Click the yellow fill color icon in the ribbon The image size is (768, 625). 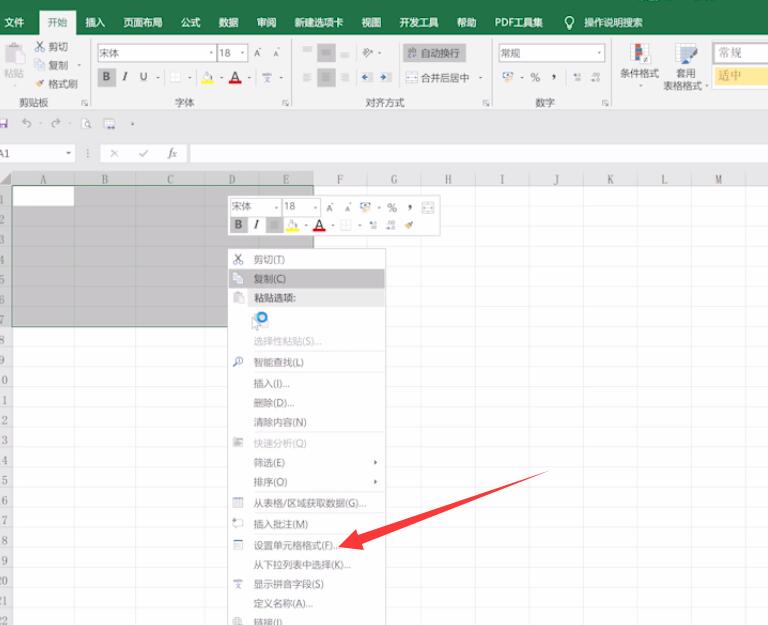(x=208, y=77)
